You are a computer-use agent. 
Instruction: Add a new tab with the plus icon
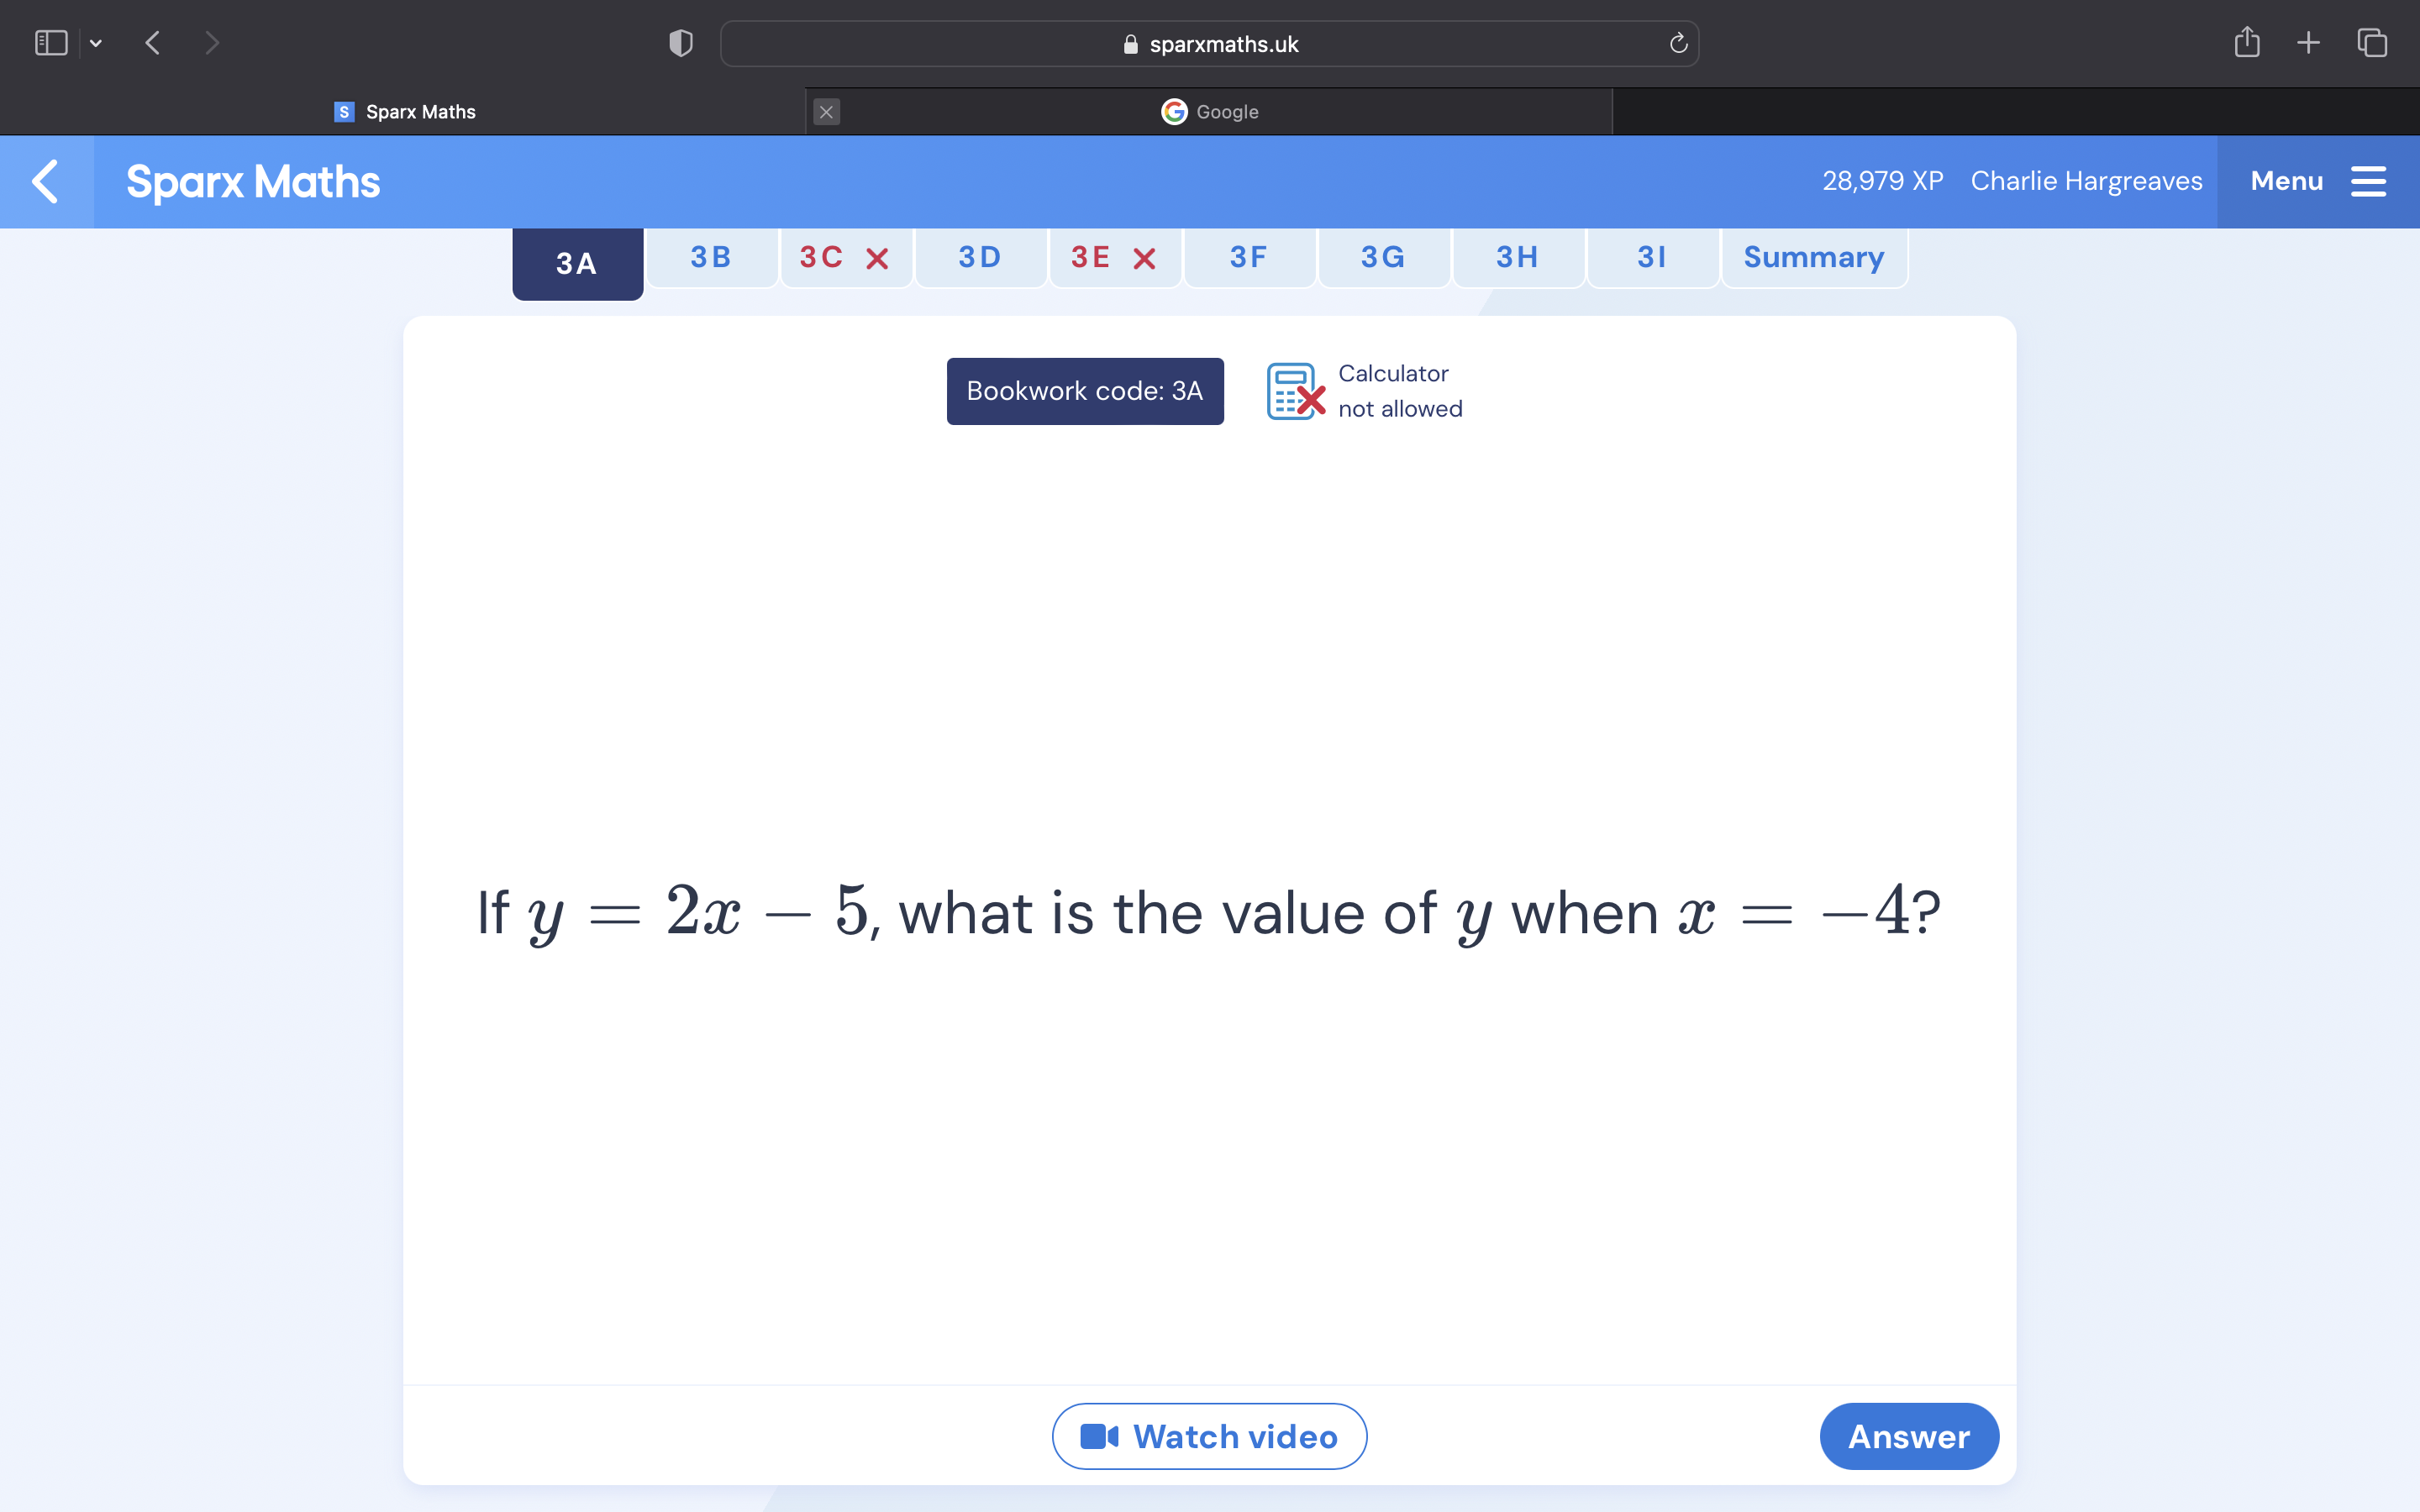point(2308,43)
